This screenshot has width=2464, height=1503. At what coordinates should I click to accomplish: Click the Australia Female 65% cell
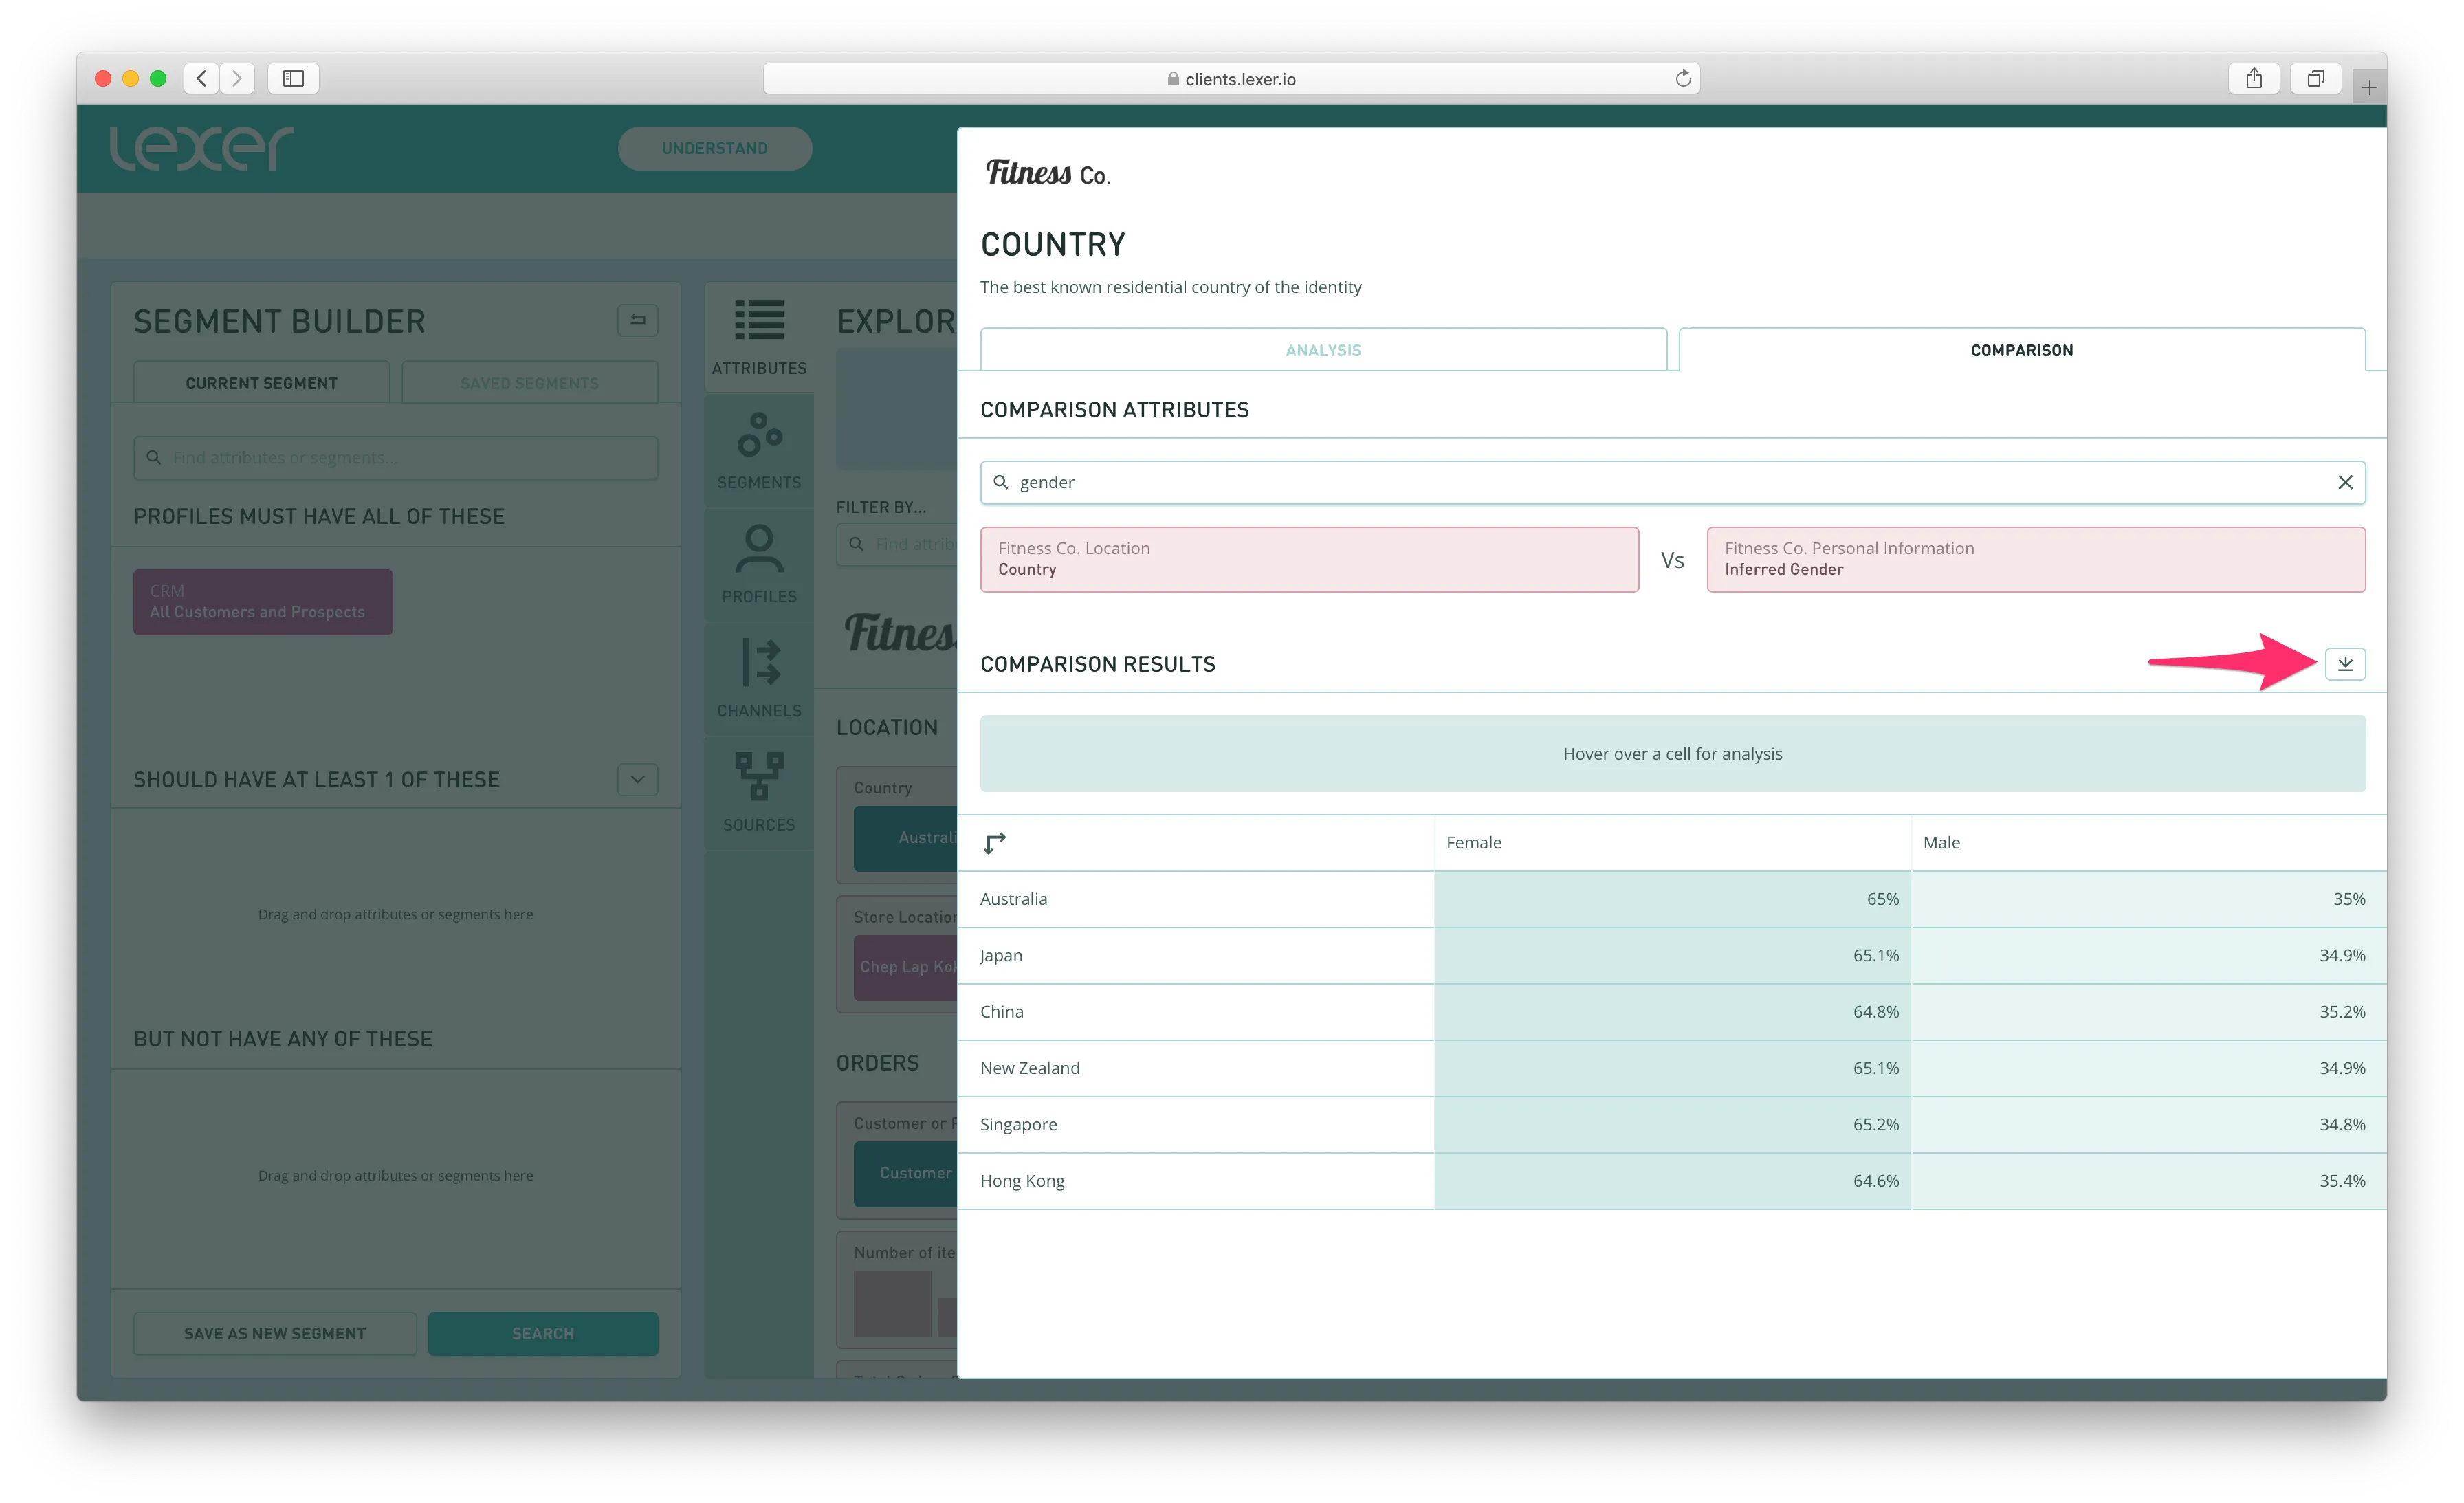point(1672,899)
